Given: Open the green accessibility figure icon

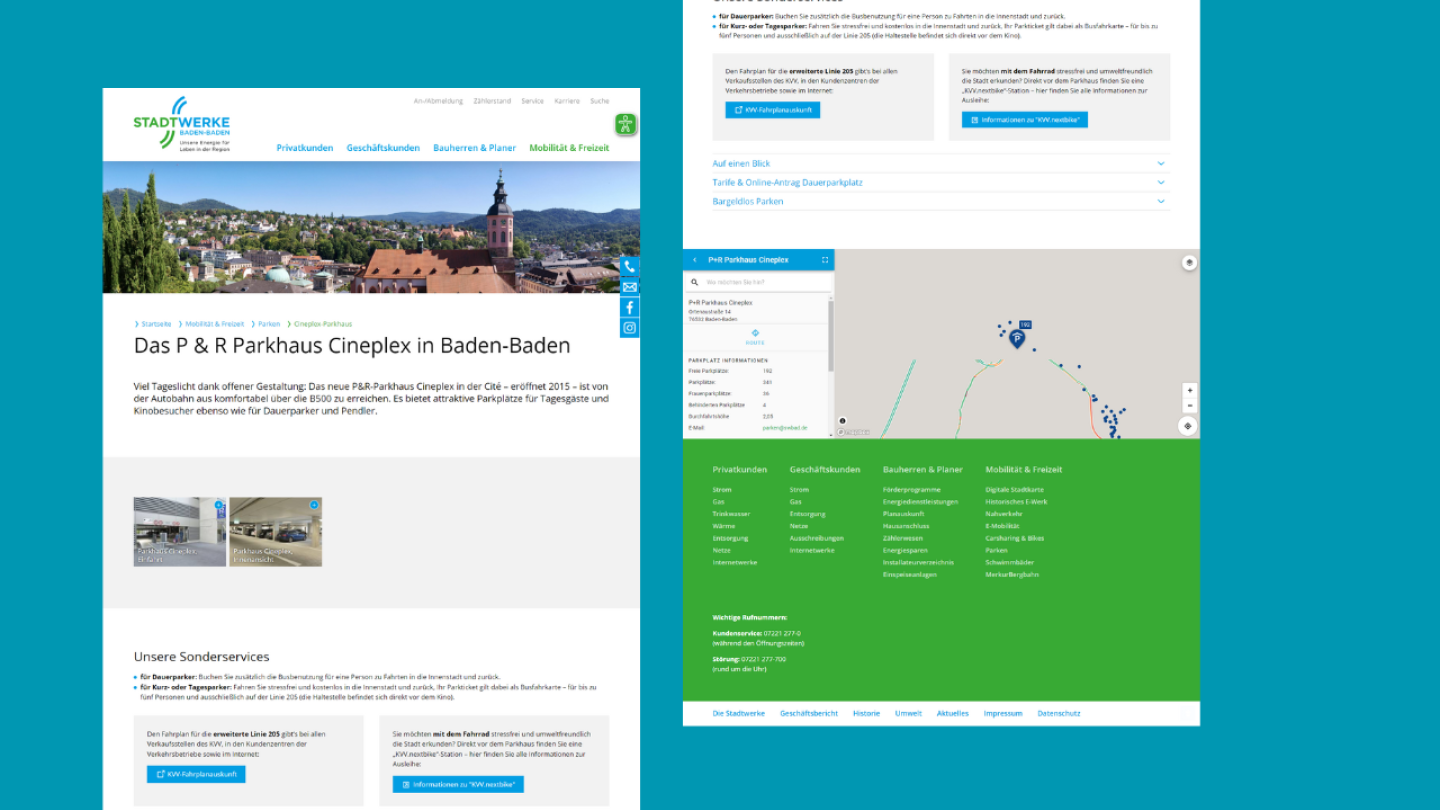Looking at the screenshot, I should [626, 125].
